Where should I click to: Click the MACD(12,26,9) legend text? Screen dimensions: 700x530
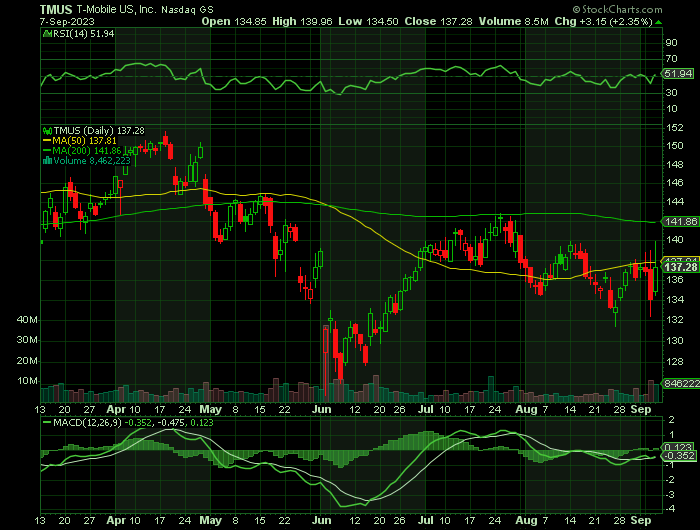(87, 422)
